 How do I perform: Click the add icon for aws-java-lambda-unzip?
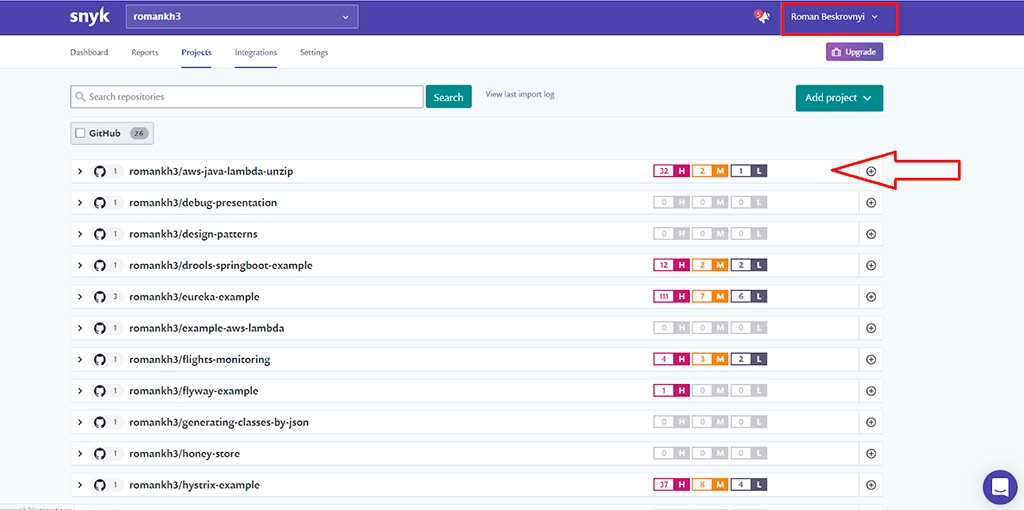click(871, 171)
